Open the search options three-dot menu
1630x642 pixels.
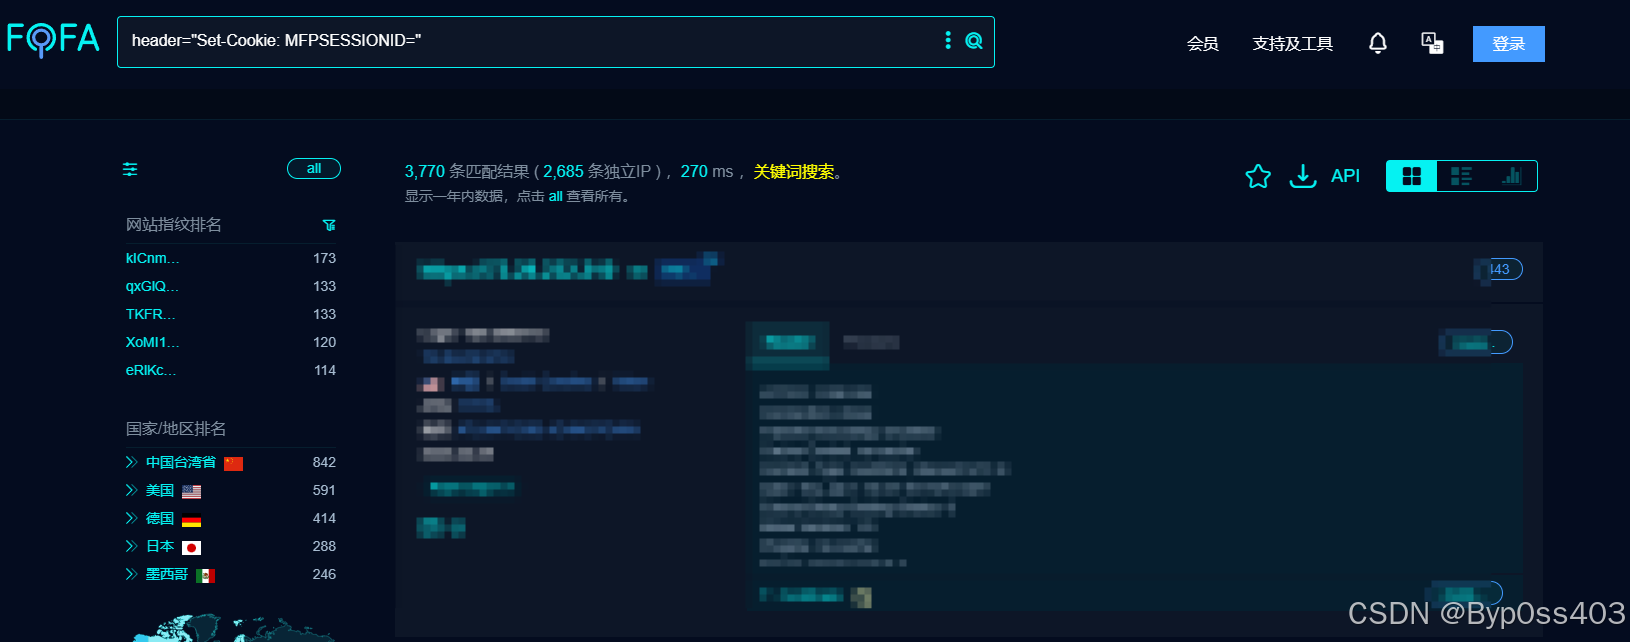coord(948,40)
